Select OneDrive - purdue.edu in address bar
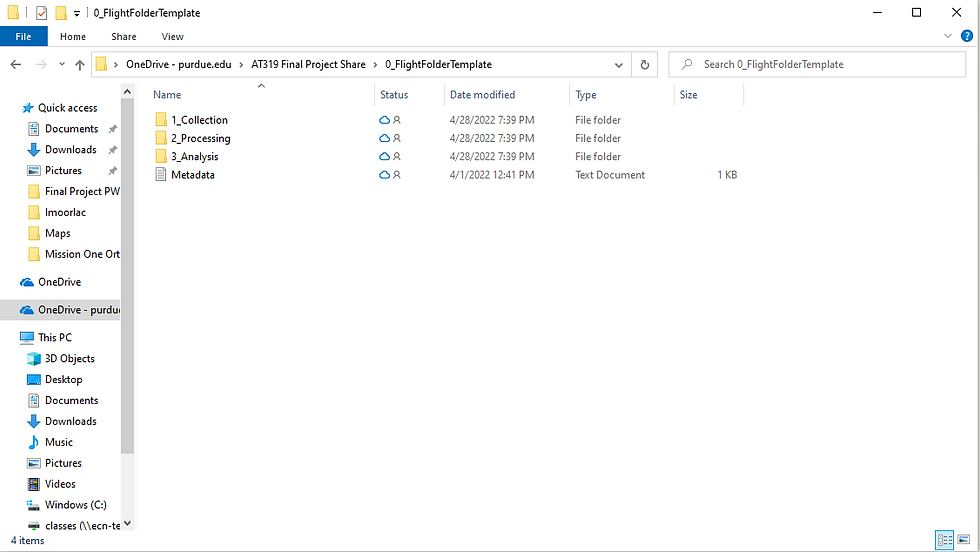 [x=179, y=64]
